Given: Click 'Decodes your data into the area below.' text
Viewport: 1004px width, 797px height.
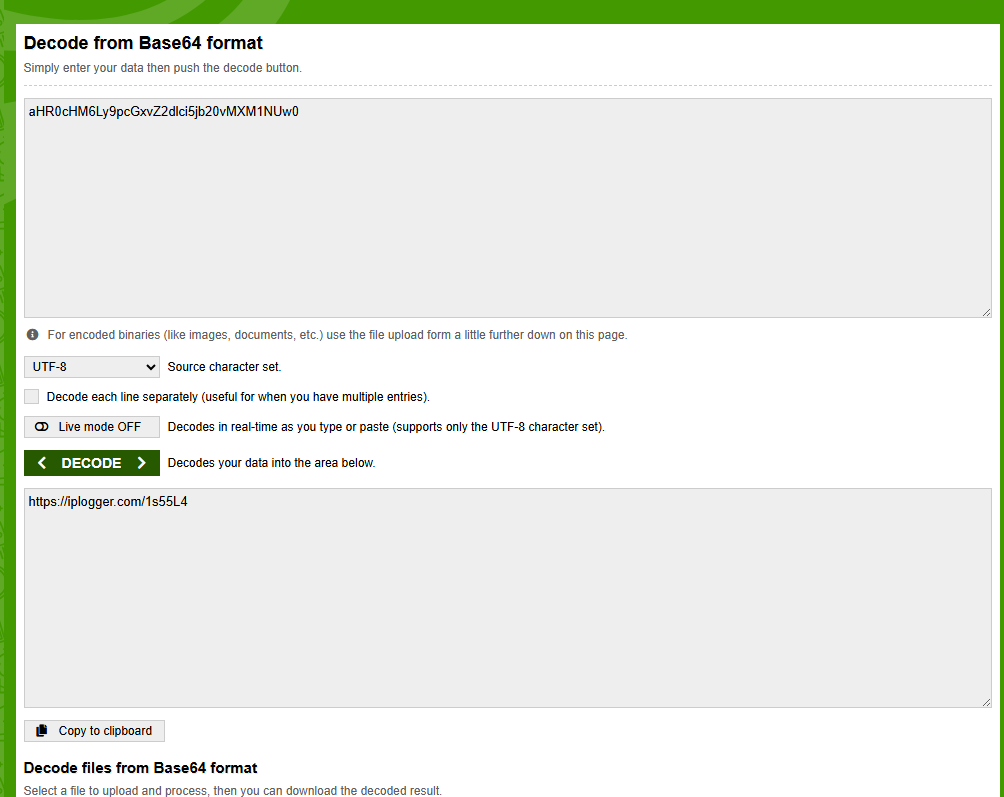Looking at the screenshot, I should click(271, 463).
